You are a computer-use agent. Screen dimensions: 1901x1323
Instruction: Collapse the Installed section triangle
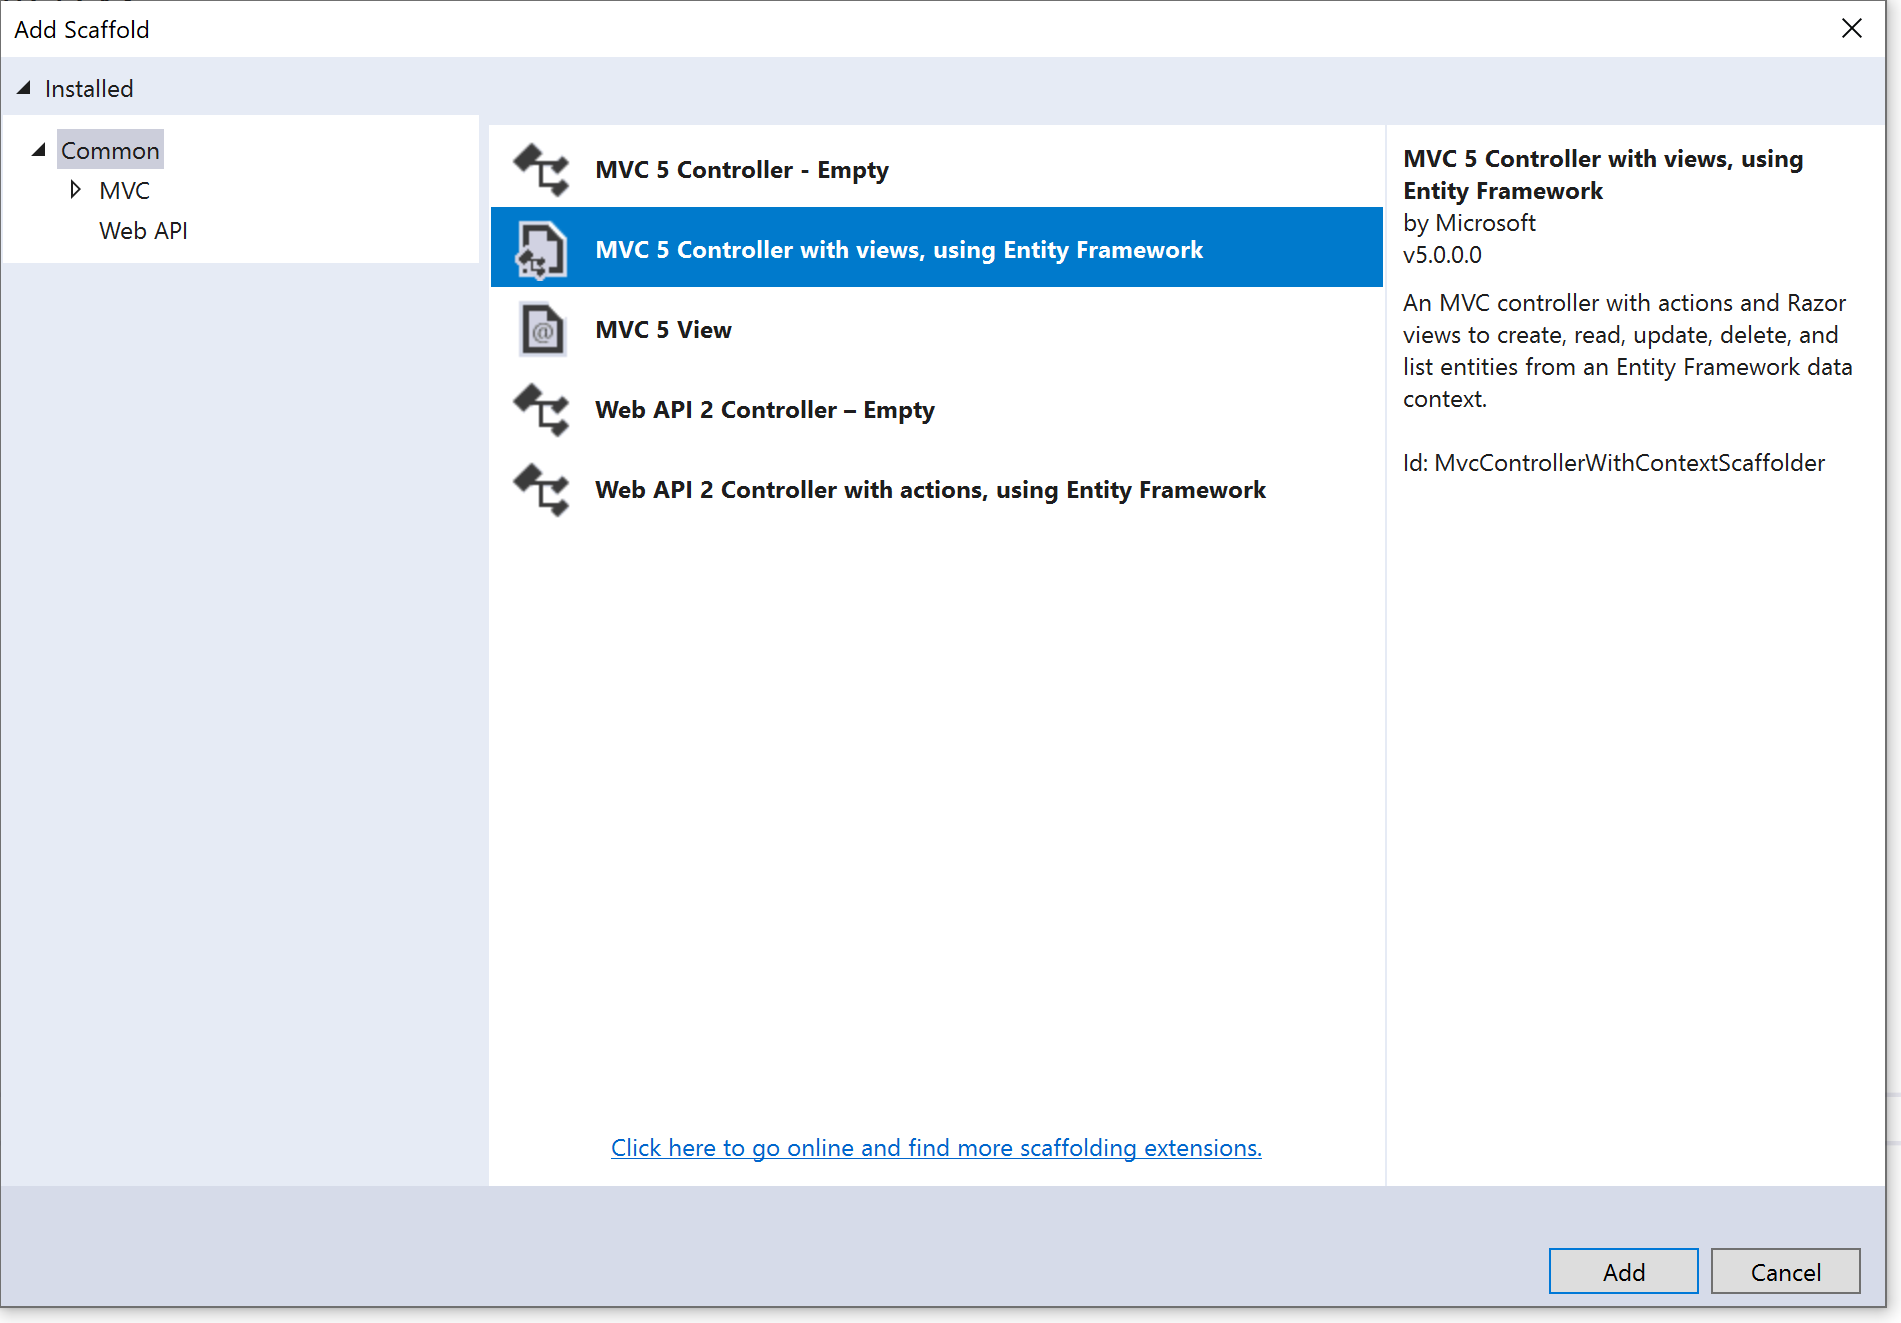coord(24,88)
